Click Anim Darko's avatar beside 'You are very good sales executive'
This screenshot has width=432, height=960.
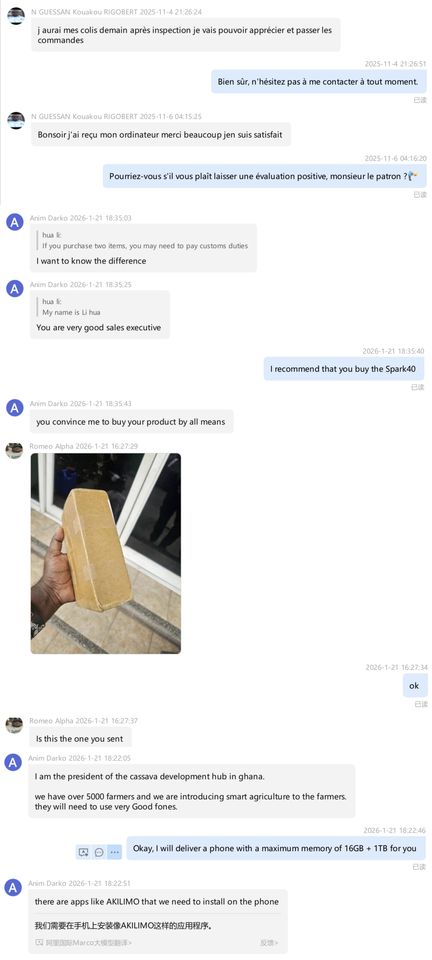tap(14, 288)
